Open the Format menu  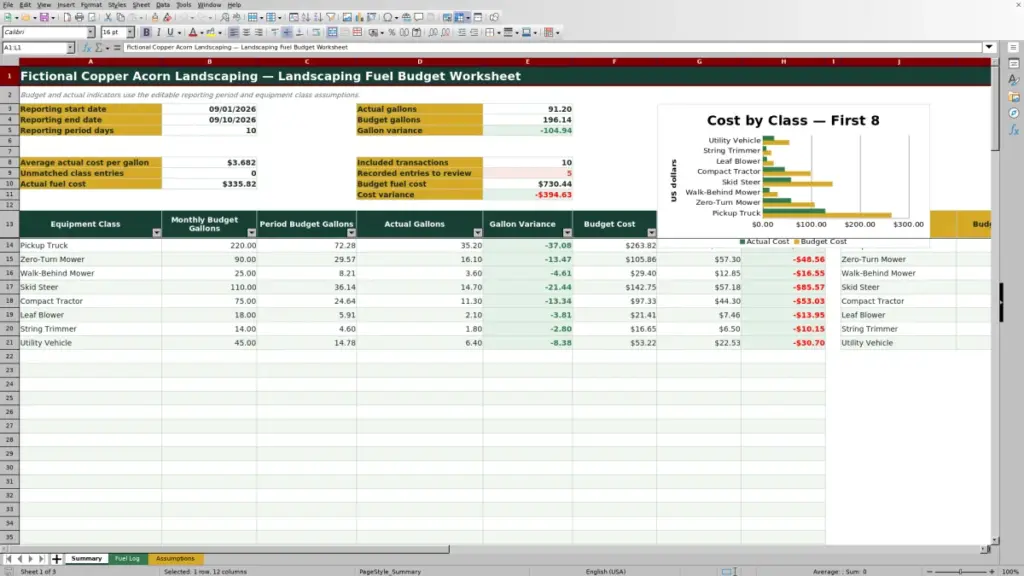pos(91,5)
